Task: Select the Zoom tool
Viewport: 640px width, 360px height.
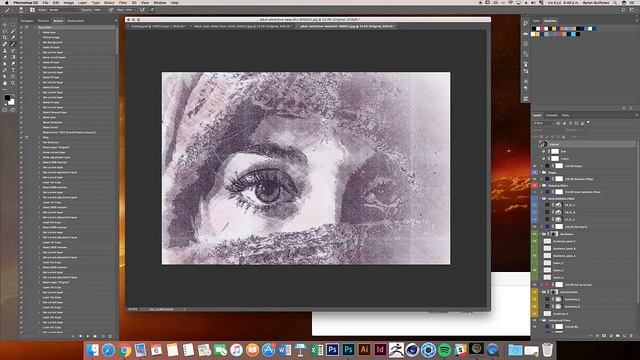Action: pos(13,83)
